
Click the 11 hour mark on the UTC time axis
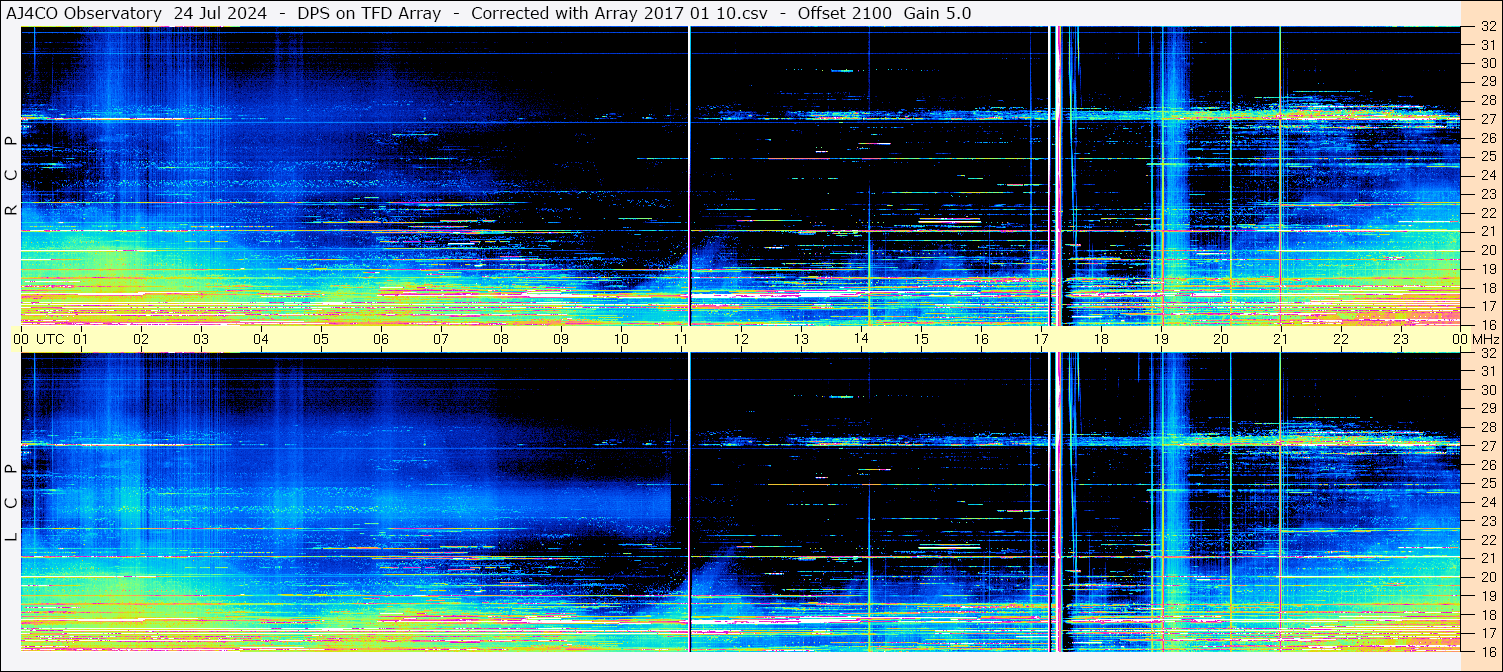tap(681, 339)
